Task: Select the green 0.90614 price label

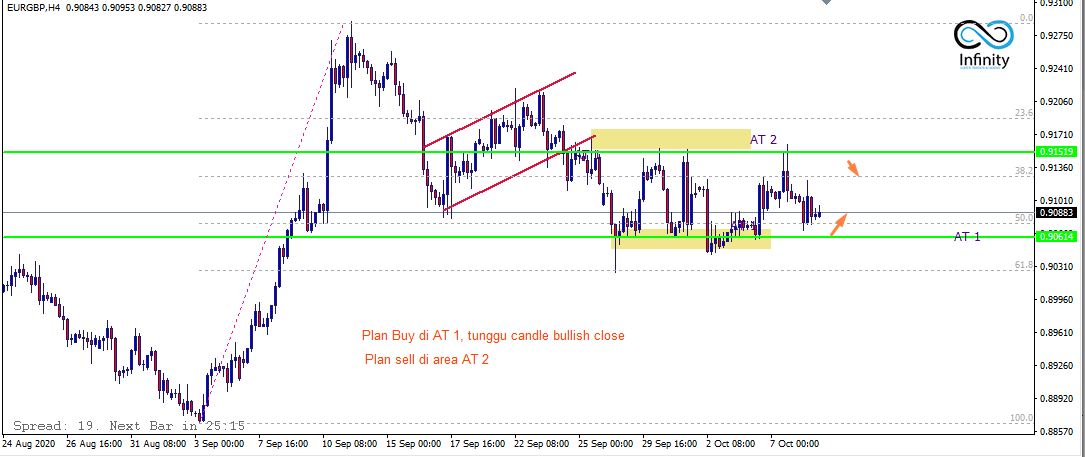Action: [x=1055, y=237]
